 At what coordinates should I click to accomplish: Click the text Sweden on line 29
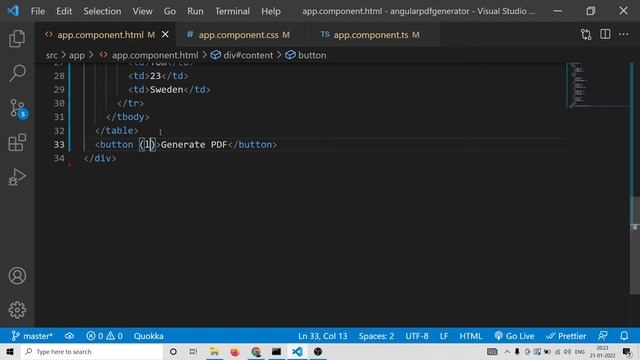167,90
